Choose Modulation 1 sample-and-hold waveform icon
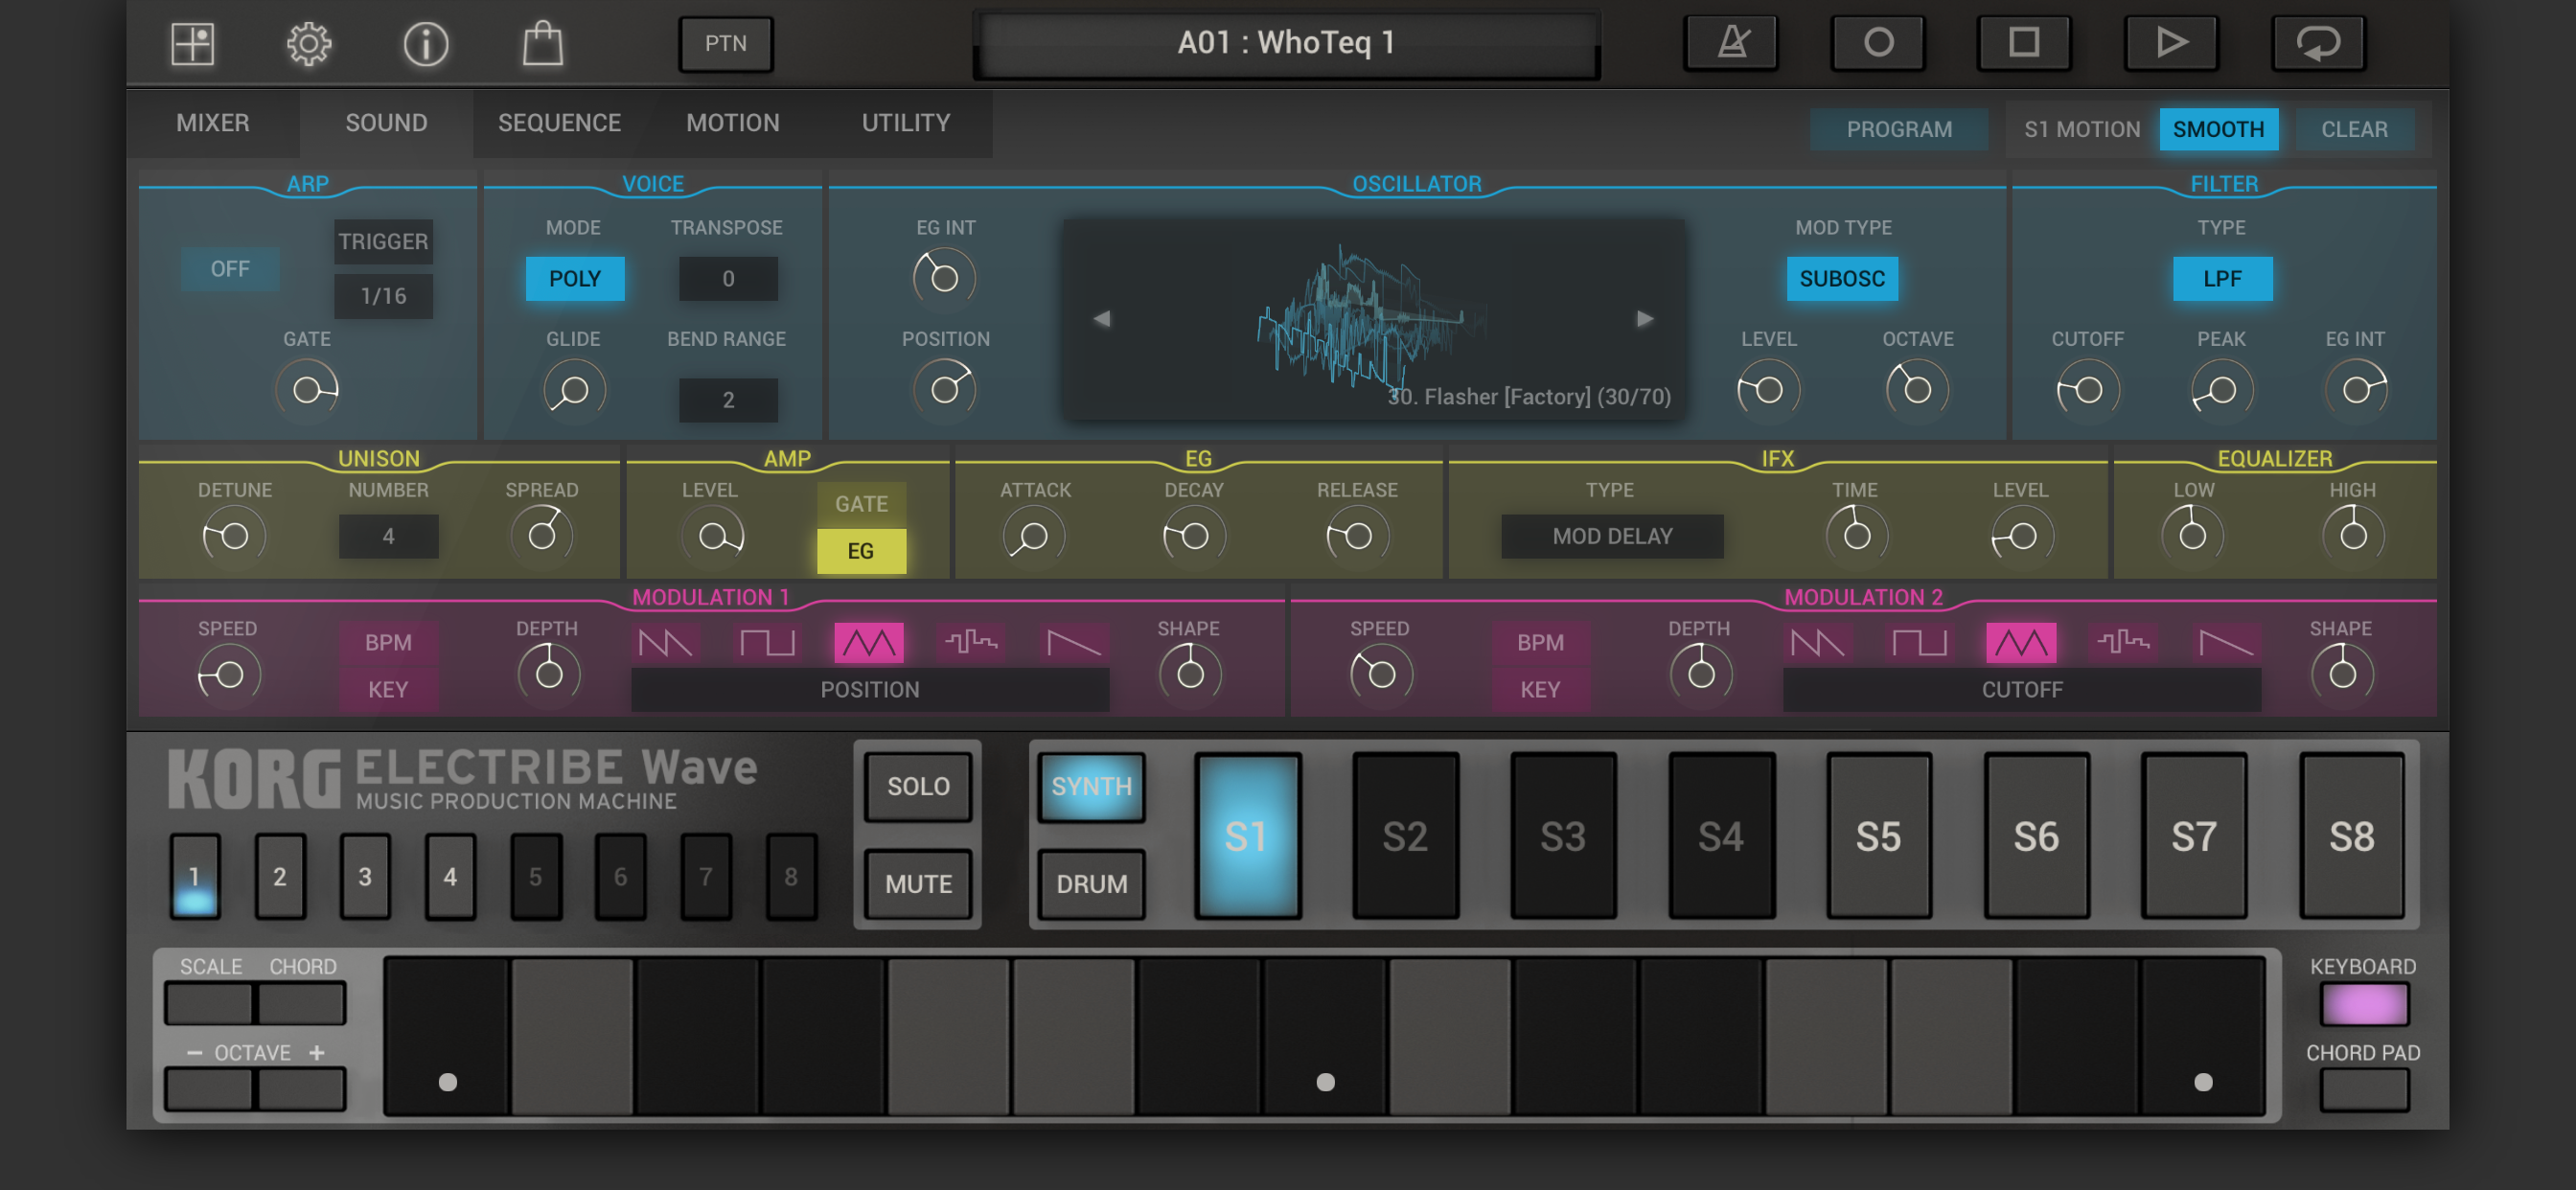2576x1190 pixels. (x=971, y=642)
